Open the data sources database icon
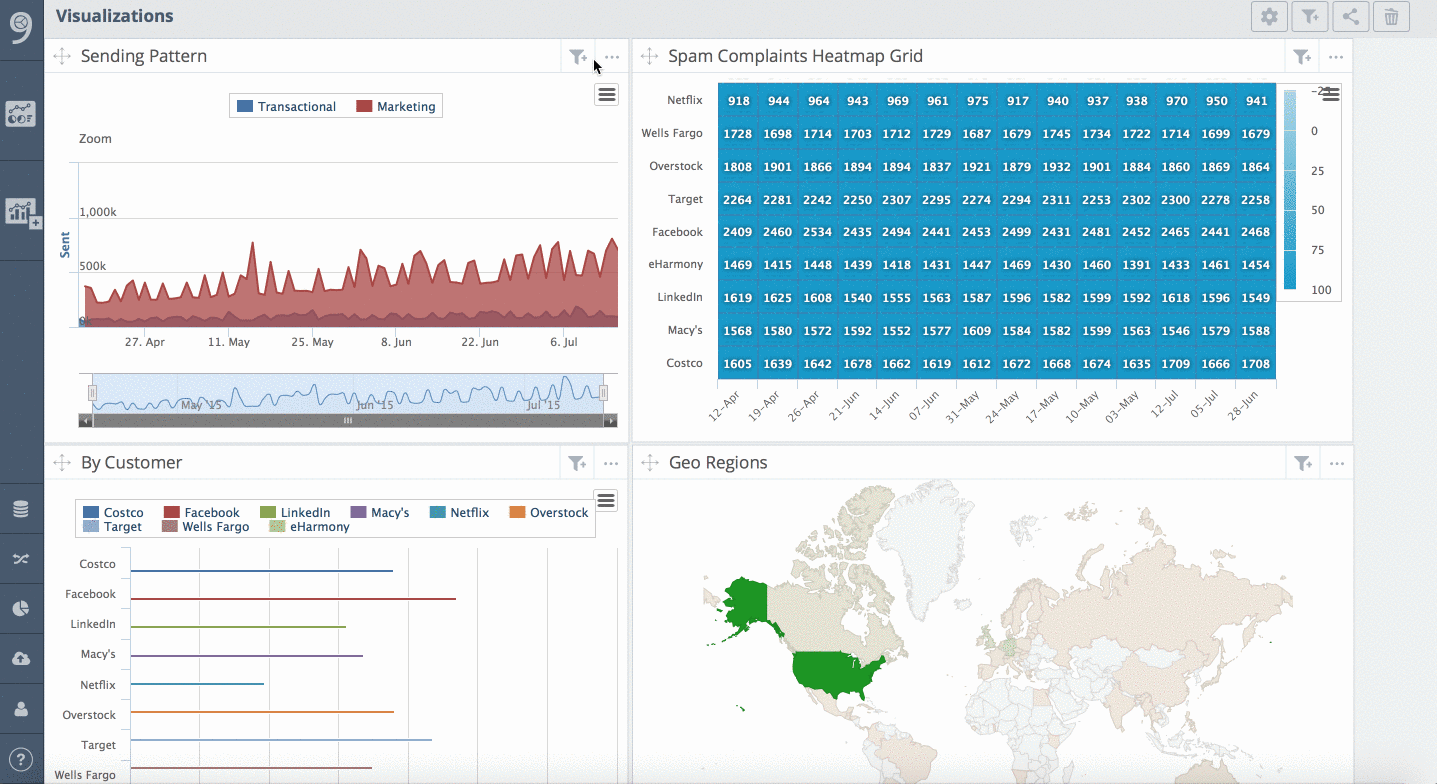Image resolution: width=1437 pixels, height=784 pixels. 22,508
